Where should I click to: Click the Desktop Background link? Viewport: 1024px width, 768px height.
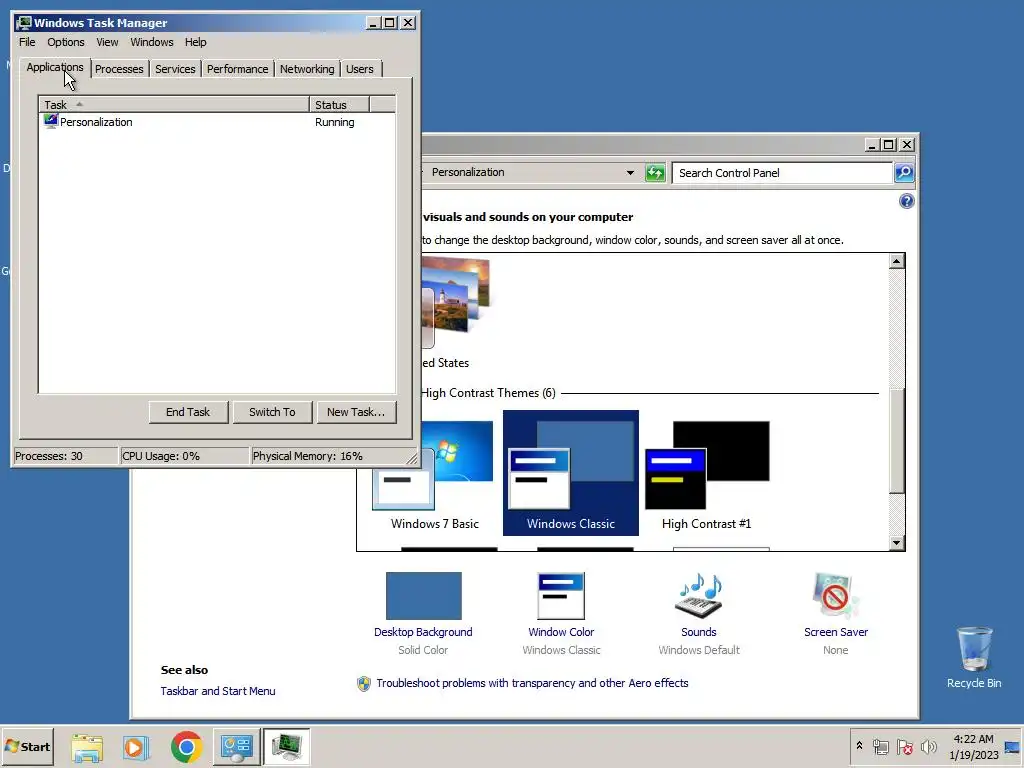click(x=423, y=632)
